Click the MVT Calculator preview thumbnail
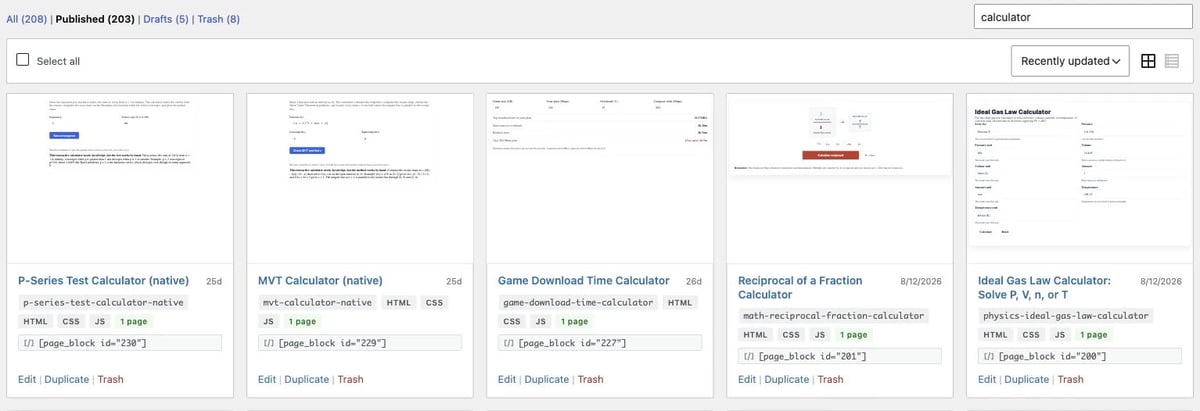Screen dimensions: 1200x411 point(361,177)
